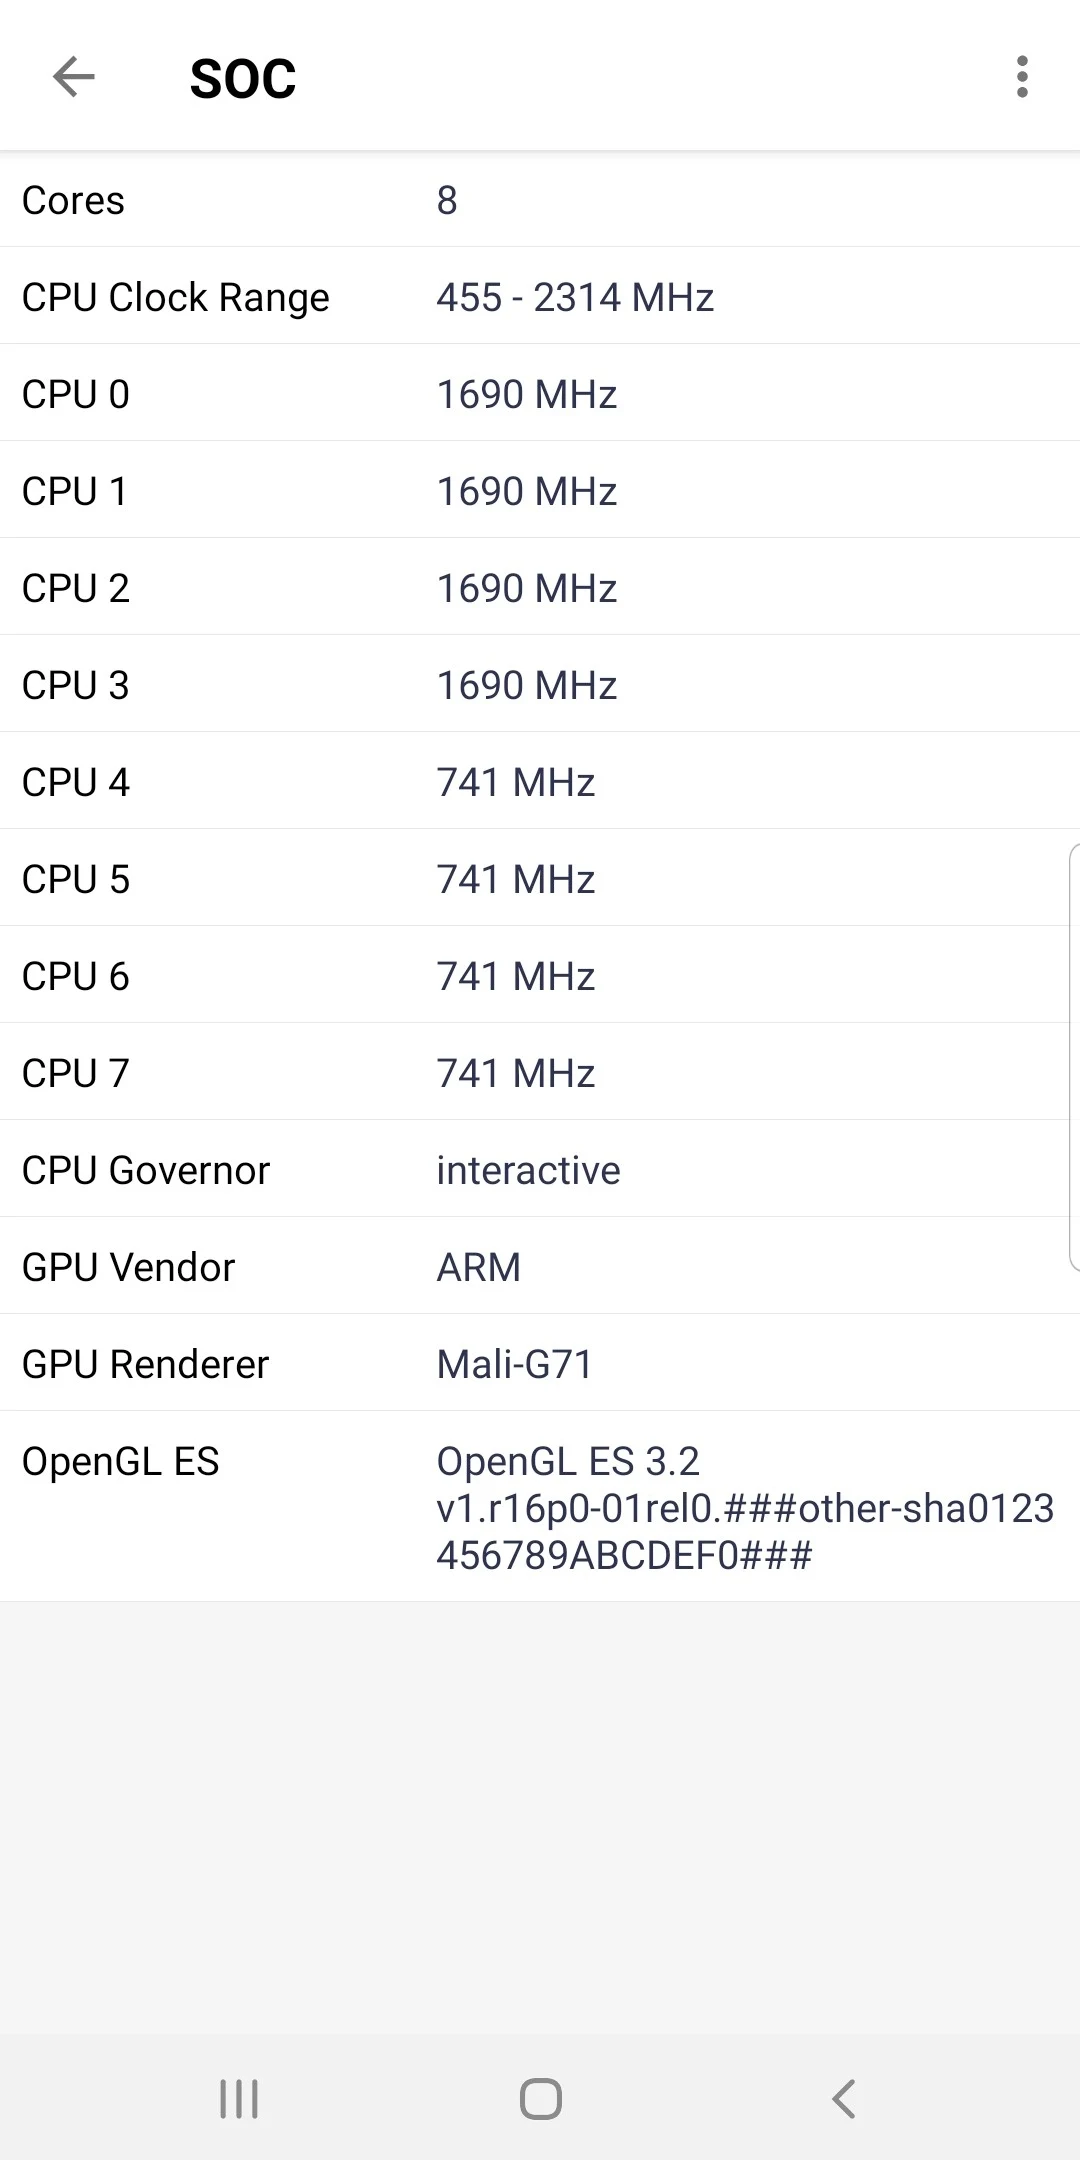Tap the CPU 7 row
Viewport: 1080px width, 2160px height.
(x=540, y=1073)
